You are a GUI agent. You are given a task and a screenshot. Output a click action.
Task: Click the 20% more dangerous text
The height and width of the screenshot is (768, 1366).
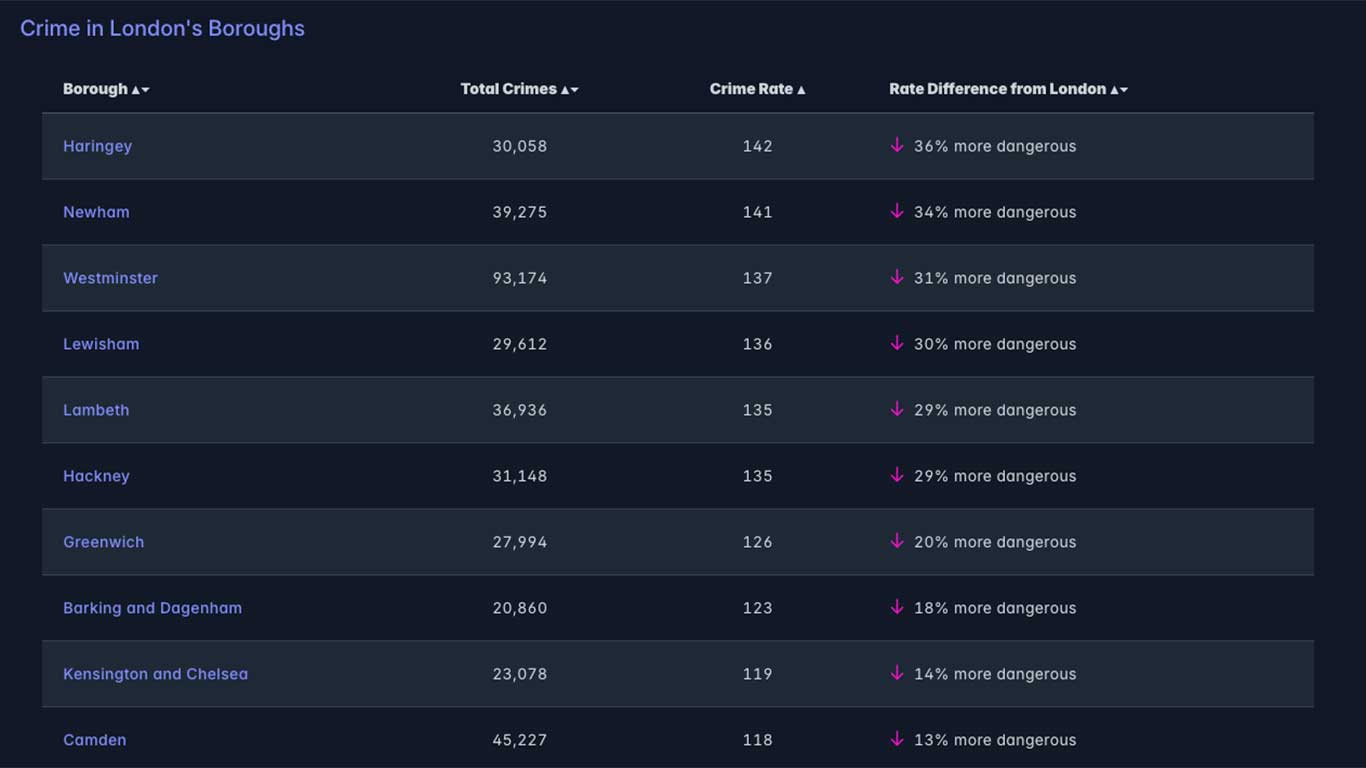tap(995, 542)
